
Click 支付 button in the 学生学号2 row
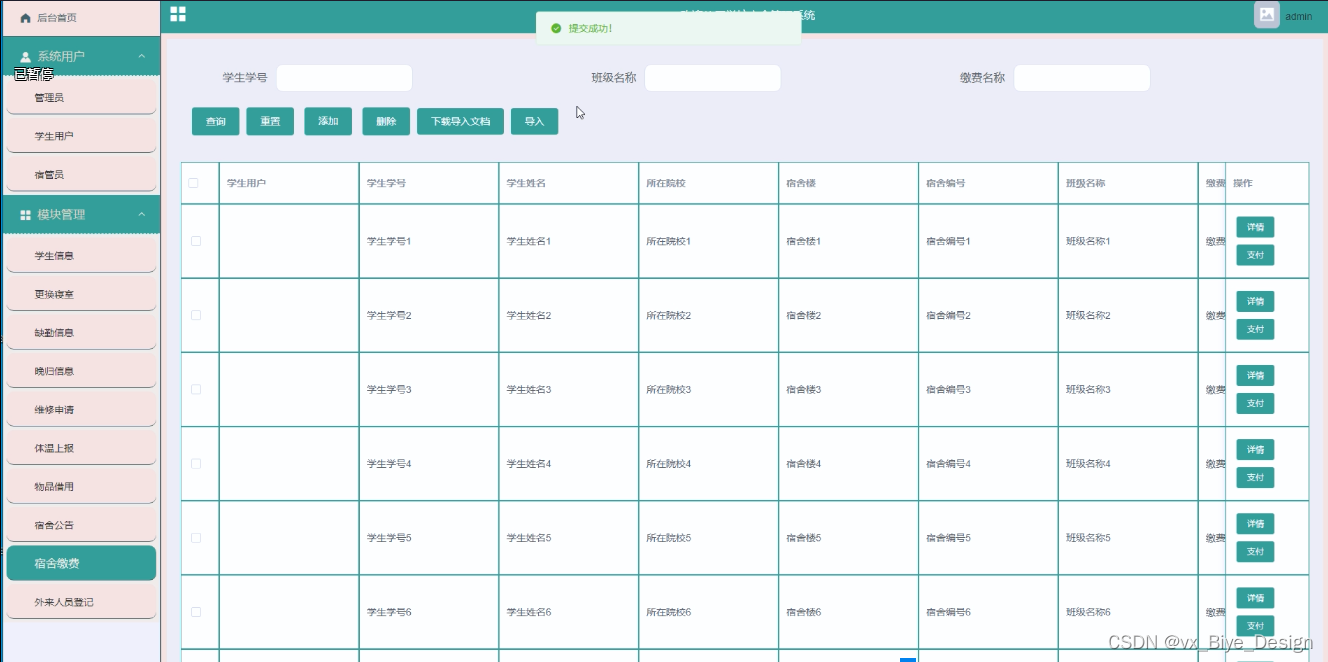click(1255, 329)
